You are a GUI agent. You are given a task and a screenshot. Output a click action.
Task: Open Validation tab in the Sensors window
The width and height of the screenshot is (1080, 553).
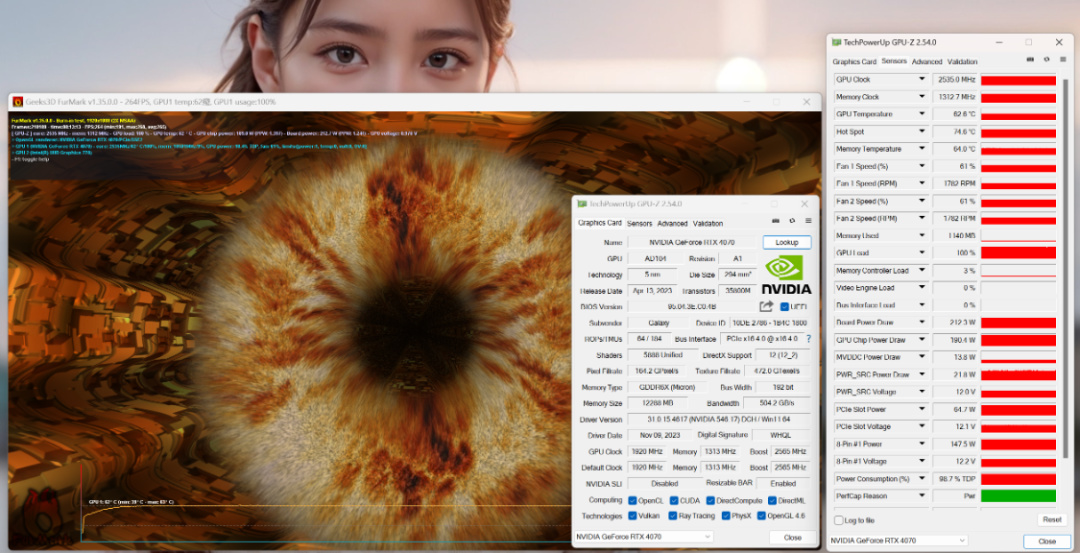(962, 61)
